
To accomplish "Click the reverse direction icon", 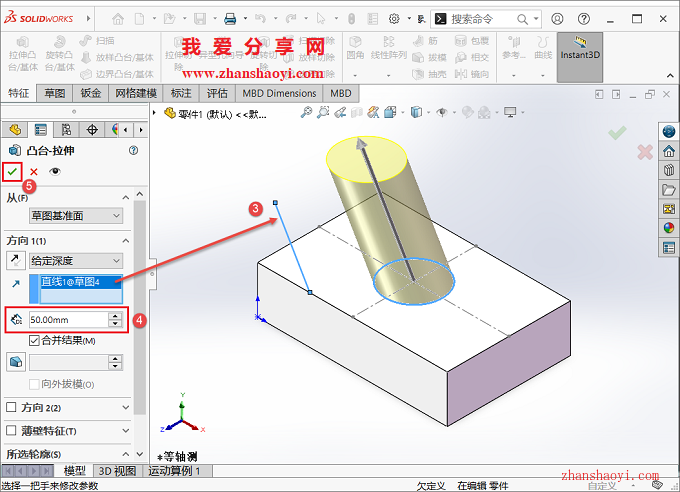I will point(14,261).
